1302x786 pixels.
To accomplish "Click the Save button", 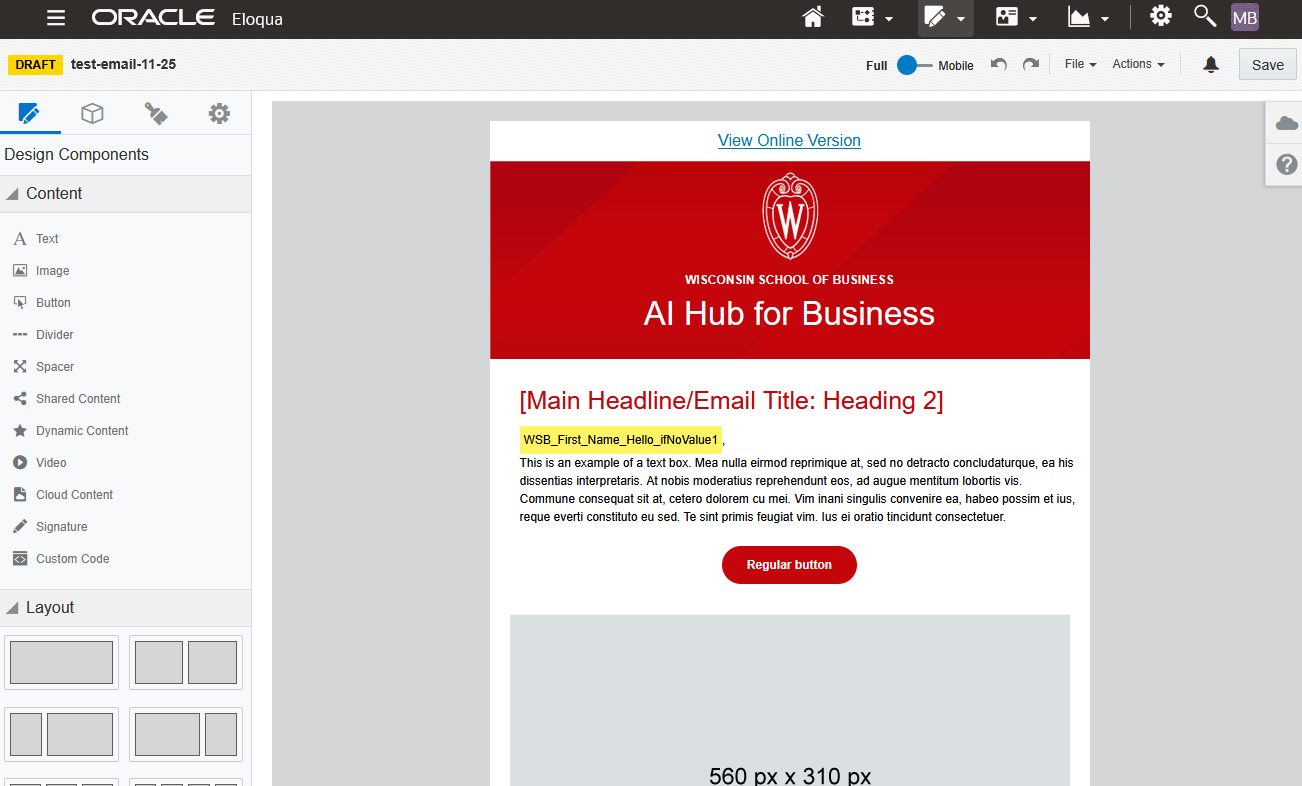I will 1267,65.
